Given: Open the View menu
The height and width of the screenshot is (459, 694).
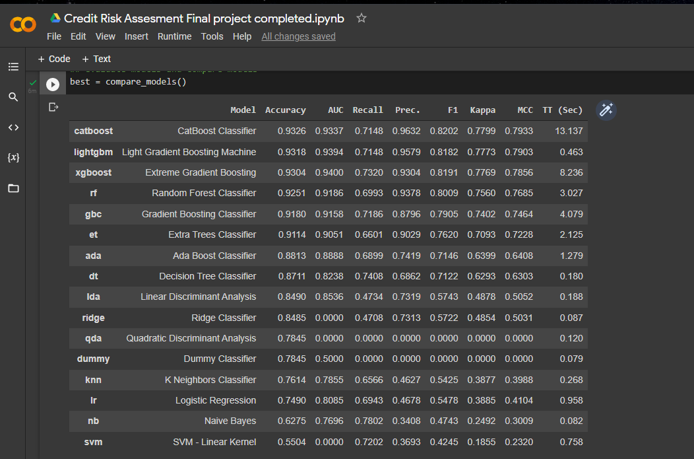Looking at the screenshot, I should 105,37.
